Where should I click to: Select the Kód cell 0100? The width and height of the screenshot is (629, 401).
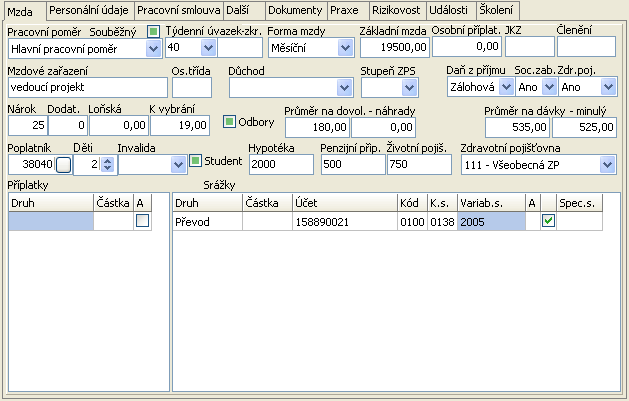[412, 221]
